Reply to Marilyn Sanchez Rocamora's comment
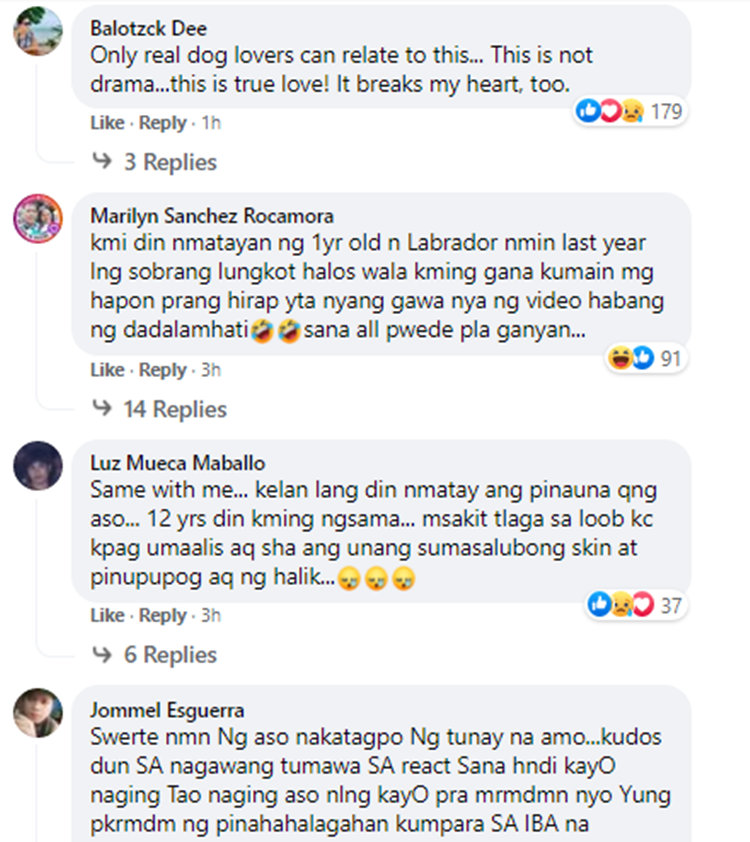 click(163, 370)
